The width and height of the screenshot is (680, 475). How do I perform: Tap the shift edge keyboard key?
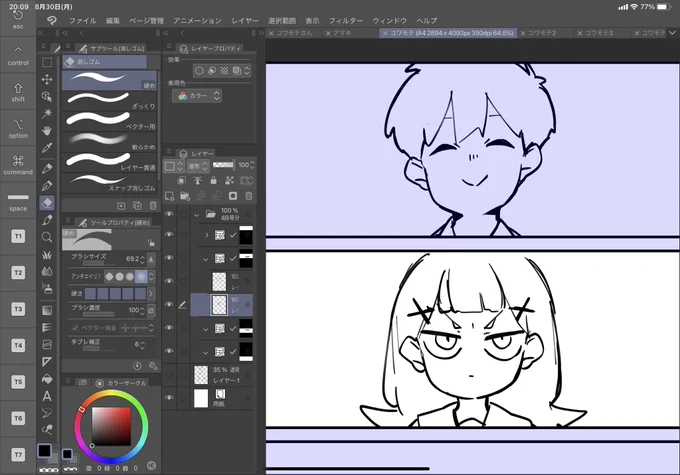pyautogui.click(x=18, y=92)
